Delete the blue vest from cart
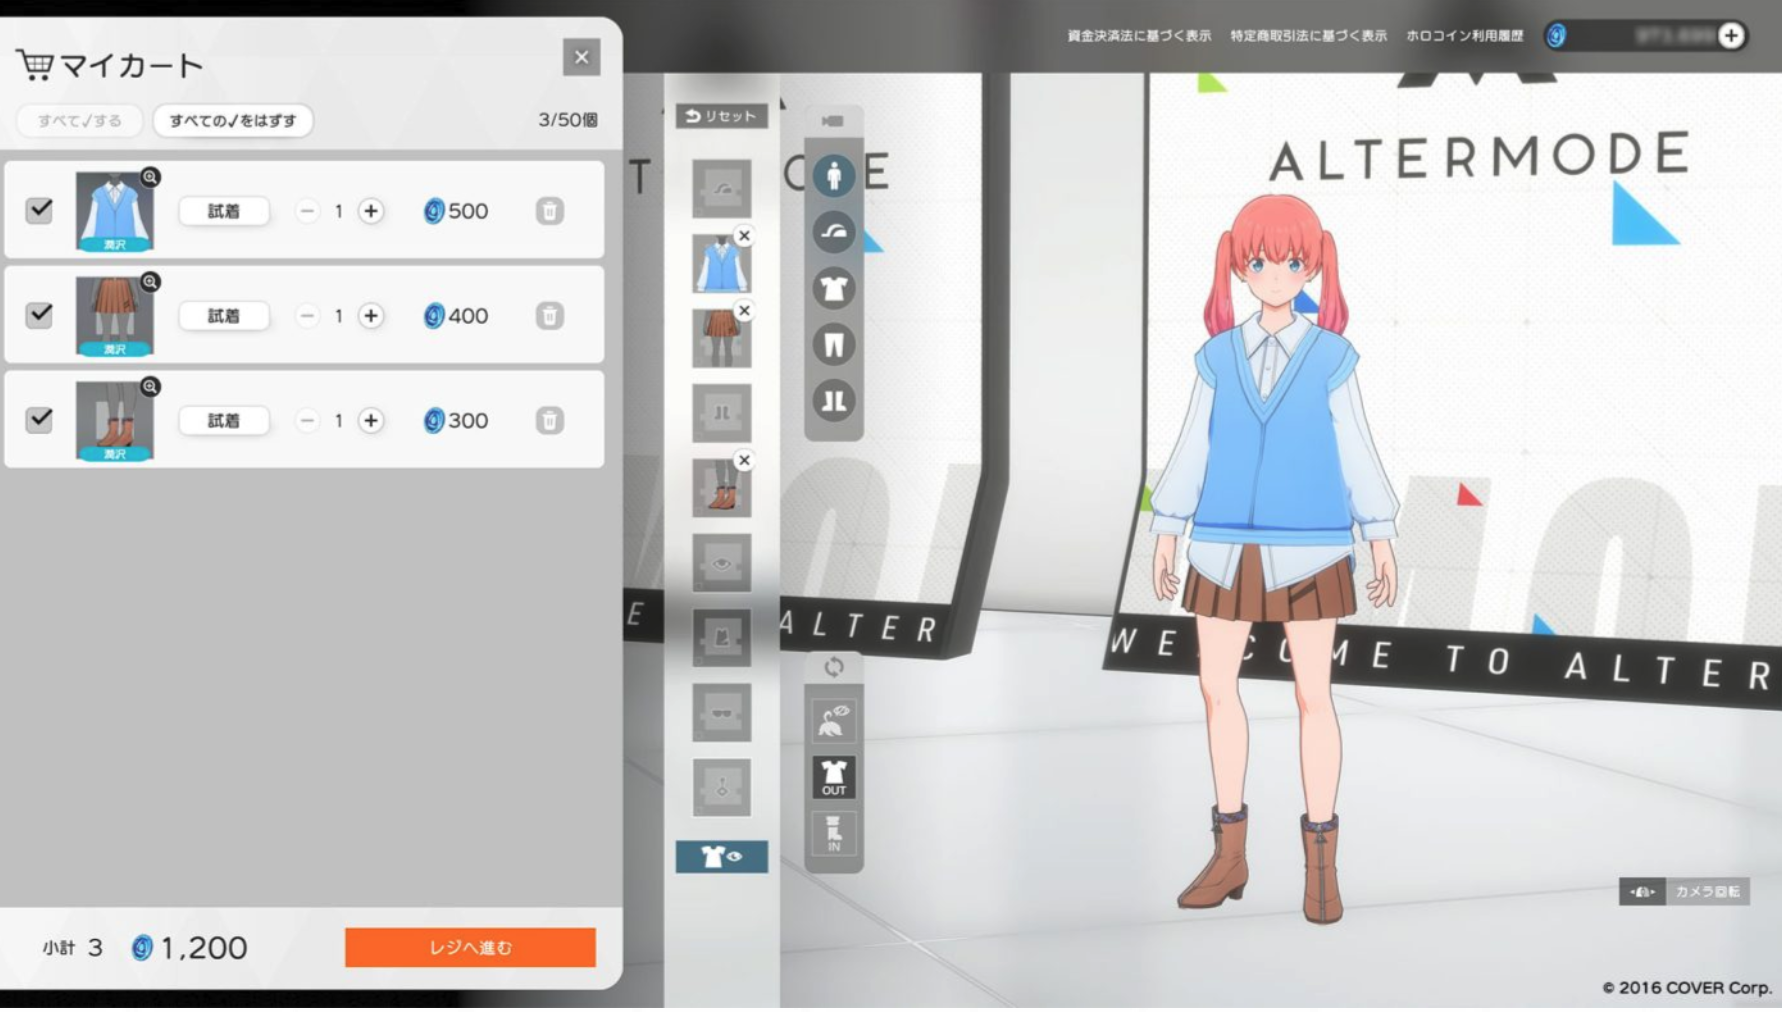 [x=549, y=211]
